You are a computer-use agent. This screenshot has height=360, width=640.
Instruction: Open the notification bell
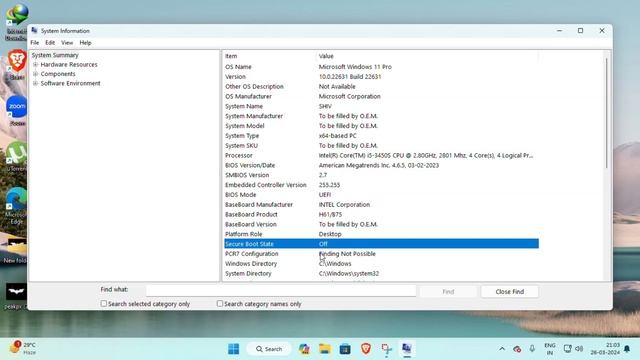(x=627, y=349)
